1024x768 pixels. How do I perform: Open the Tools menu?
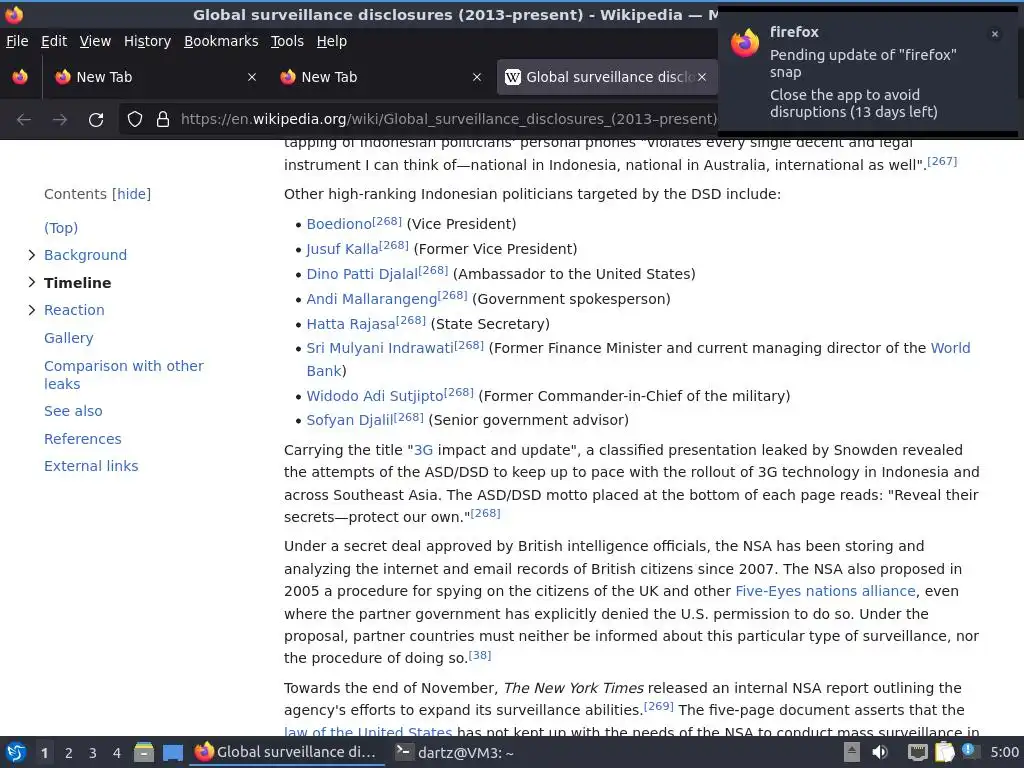287,41
